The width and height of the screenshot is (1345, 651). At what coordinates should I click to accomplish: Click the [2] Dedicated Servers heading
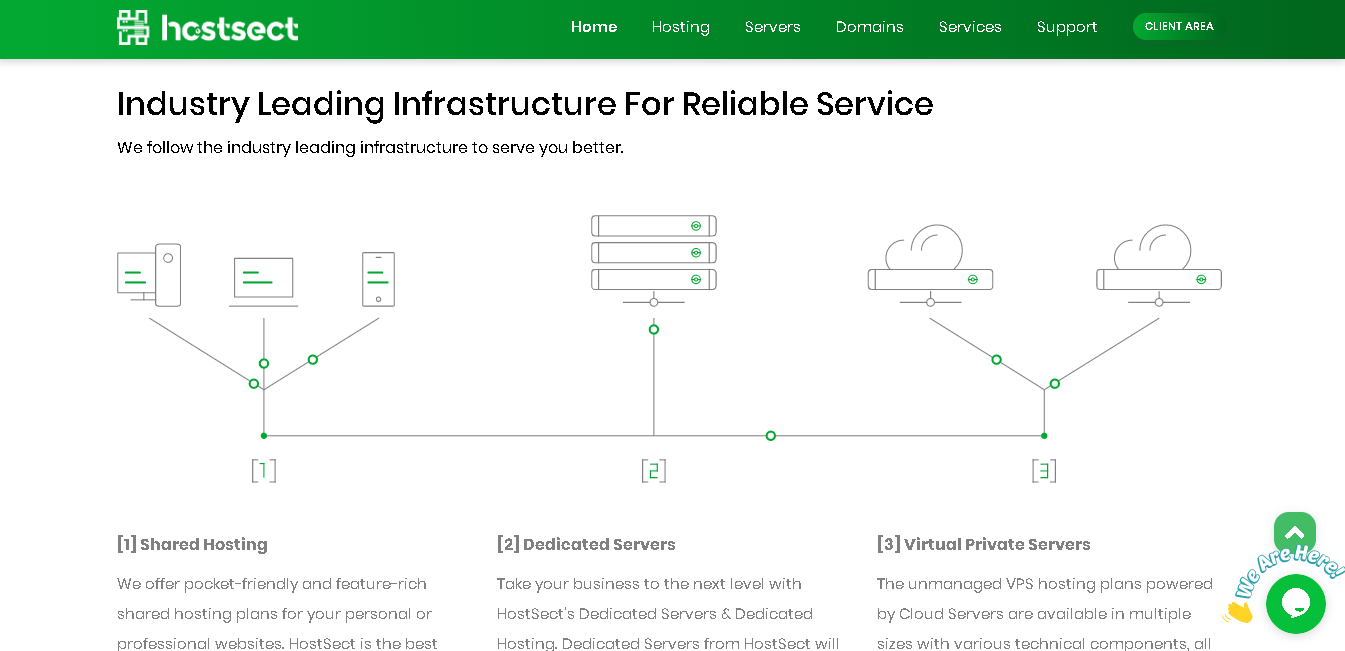(x=586, y=545)
